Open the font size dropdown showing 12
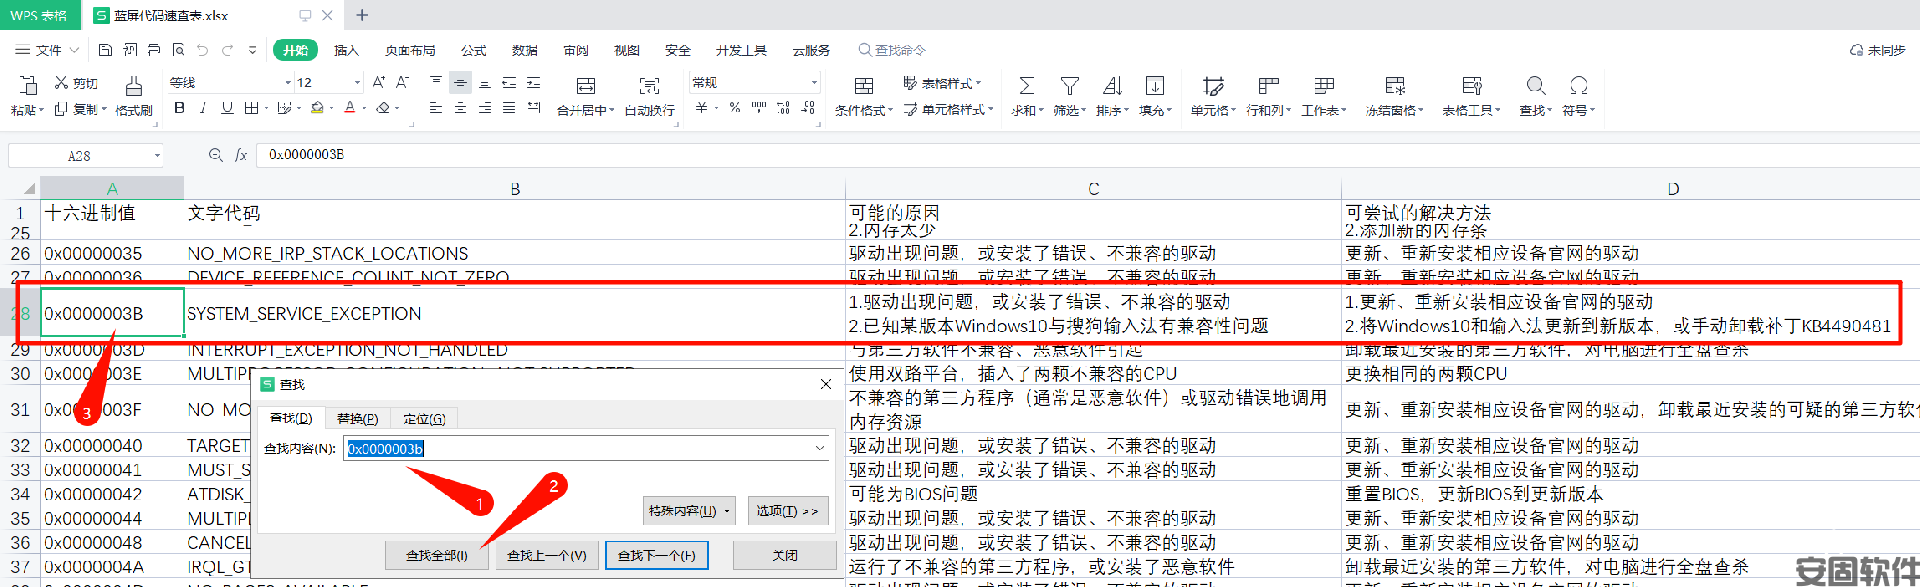1920x587 pixels. coord(357,83)
